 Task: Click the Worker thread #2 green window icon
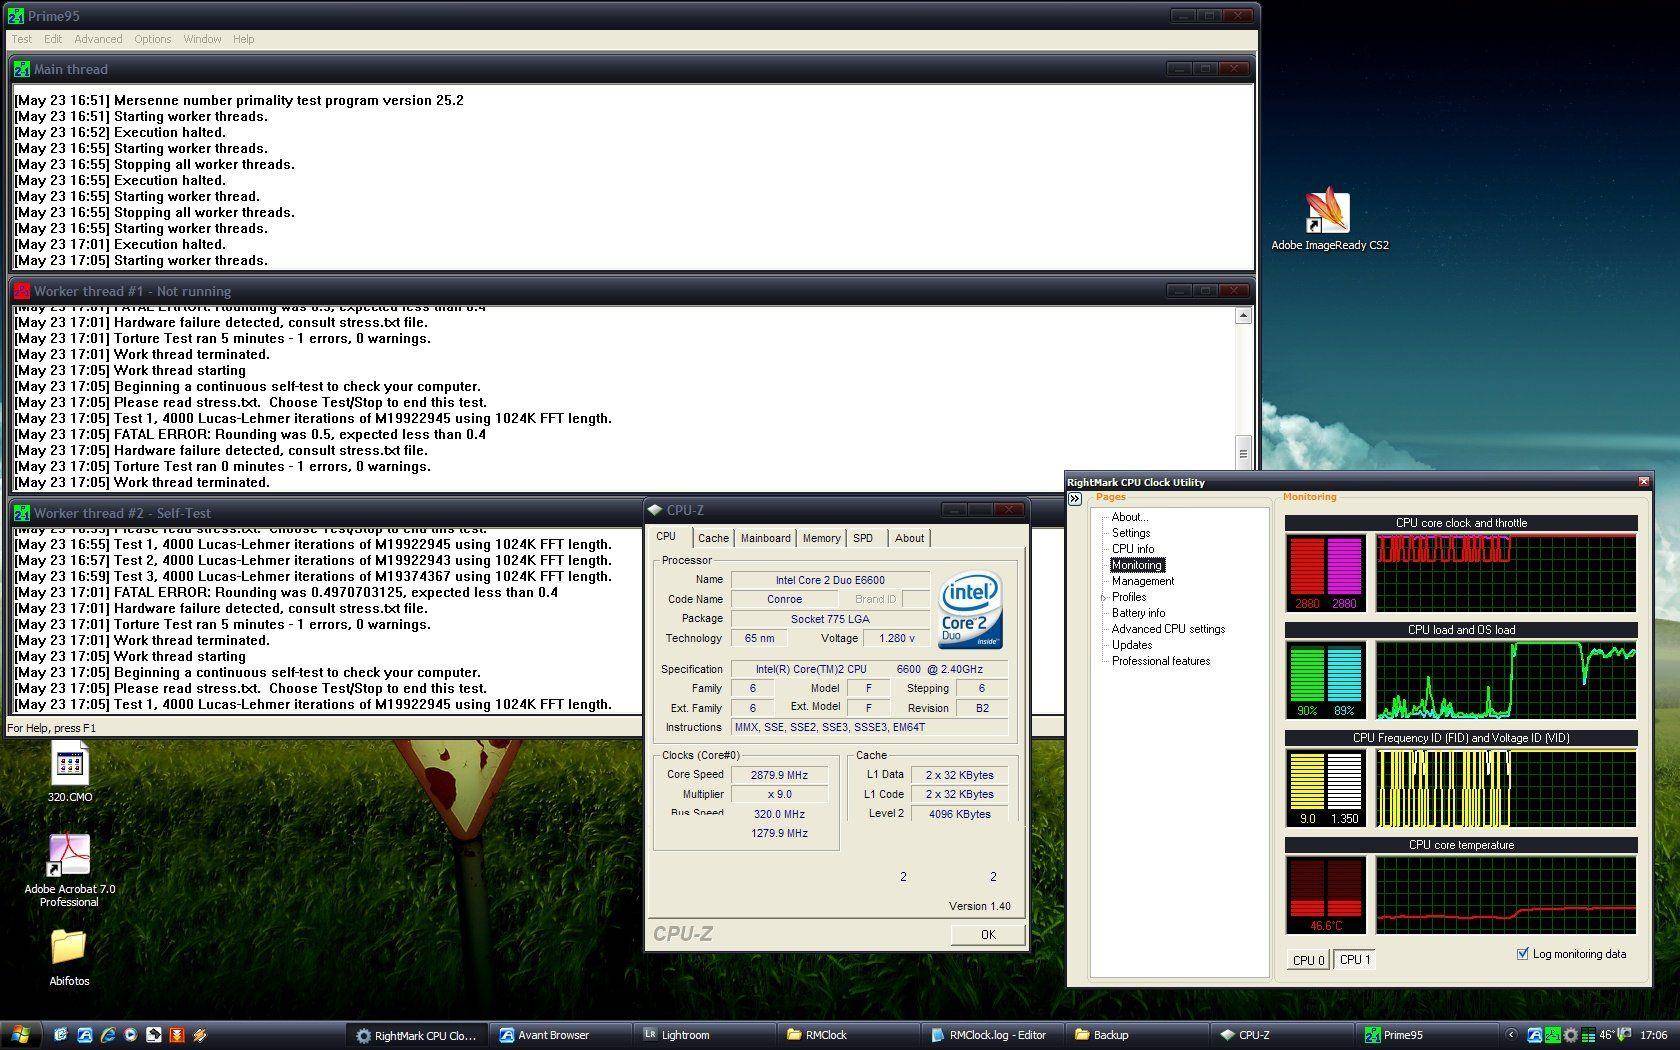21,513
